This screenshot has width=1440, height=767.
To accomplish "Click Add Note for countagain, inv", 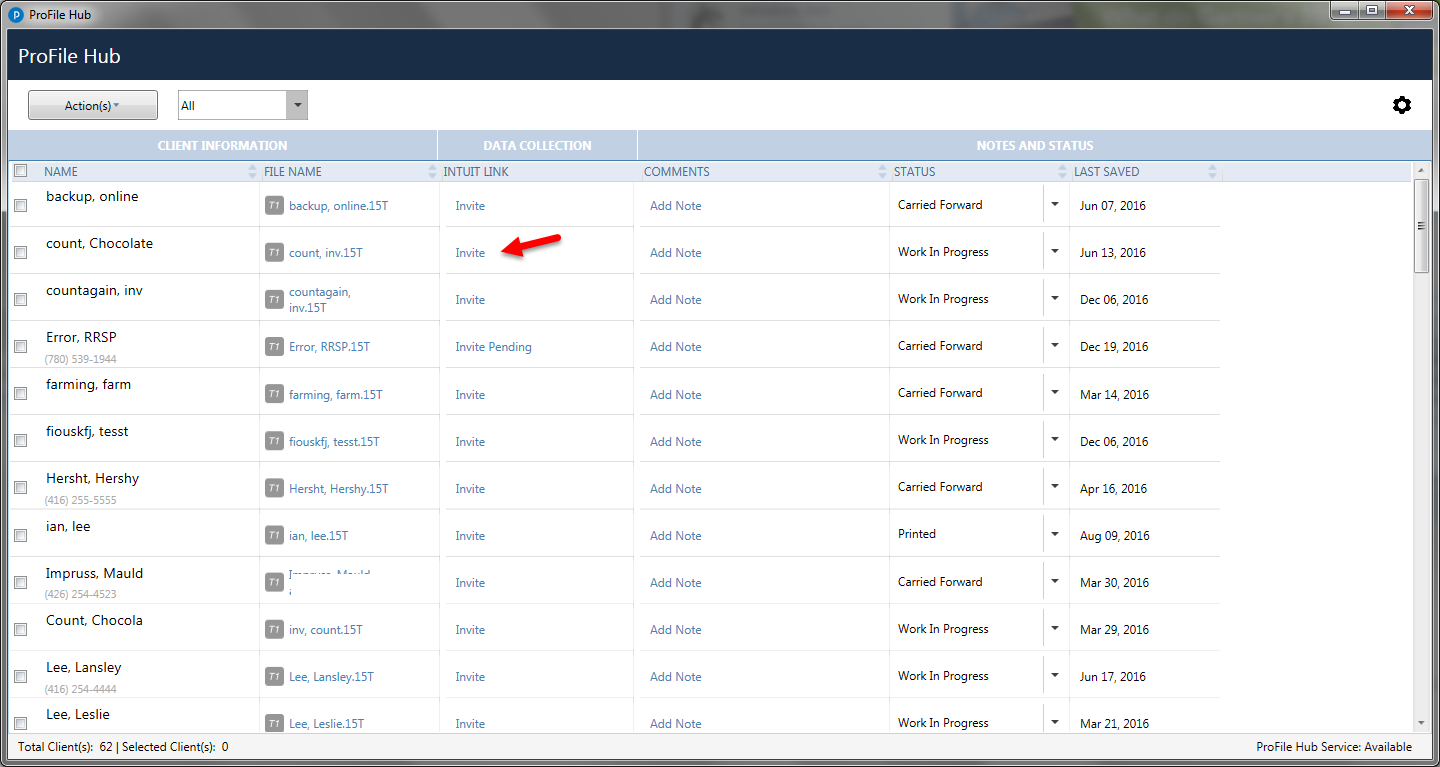I will 675,300.
